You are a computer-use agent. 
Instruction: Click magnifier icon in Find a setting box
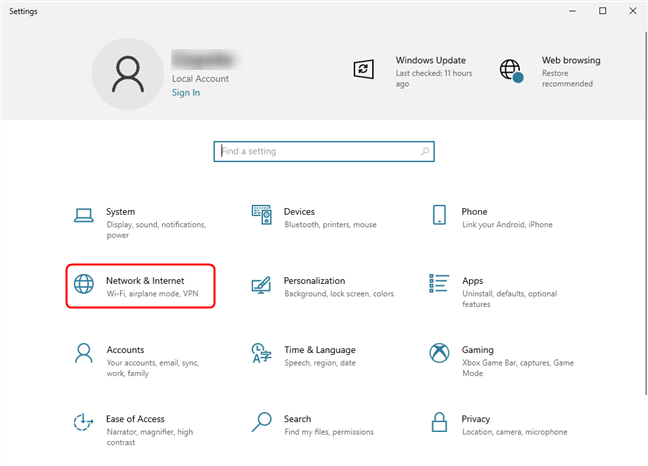(x=425, y=152)
